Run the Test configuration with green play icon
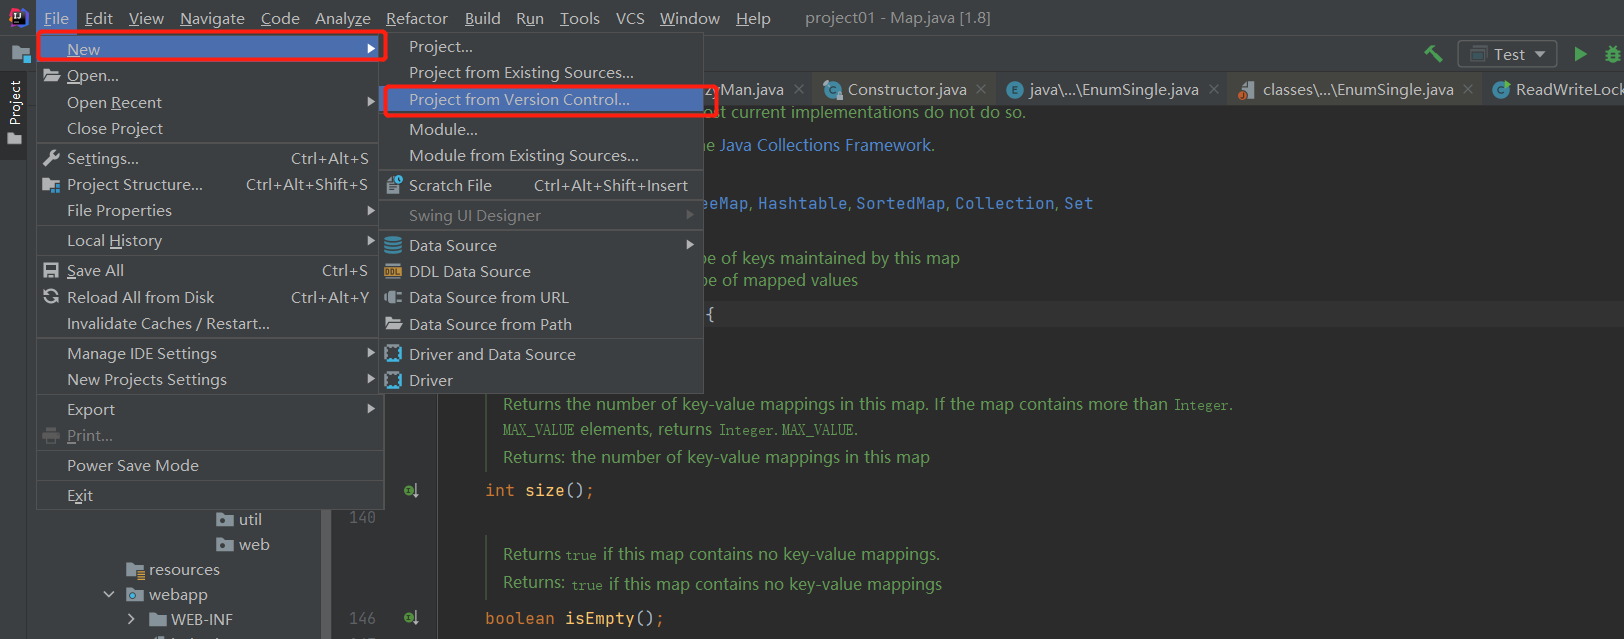This screenshot has width=1624, height=639. point(1581,54)
